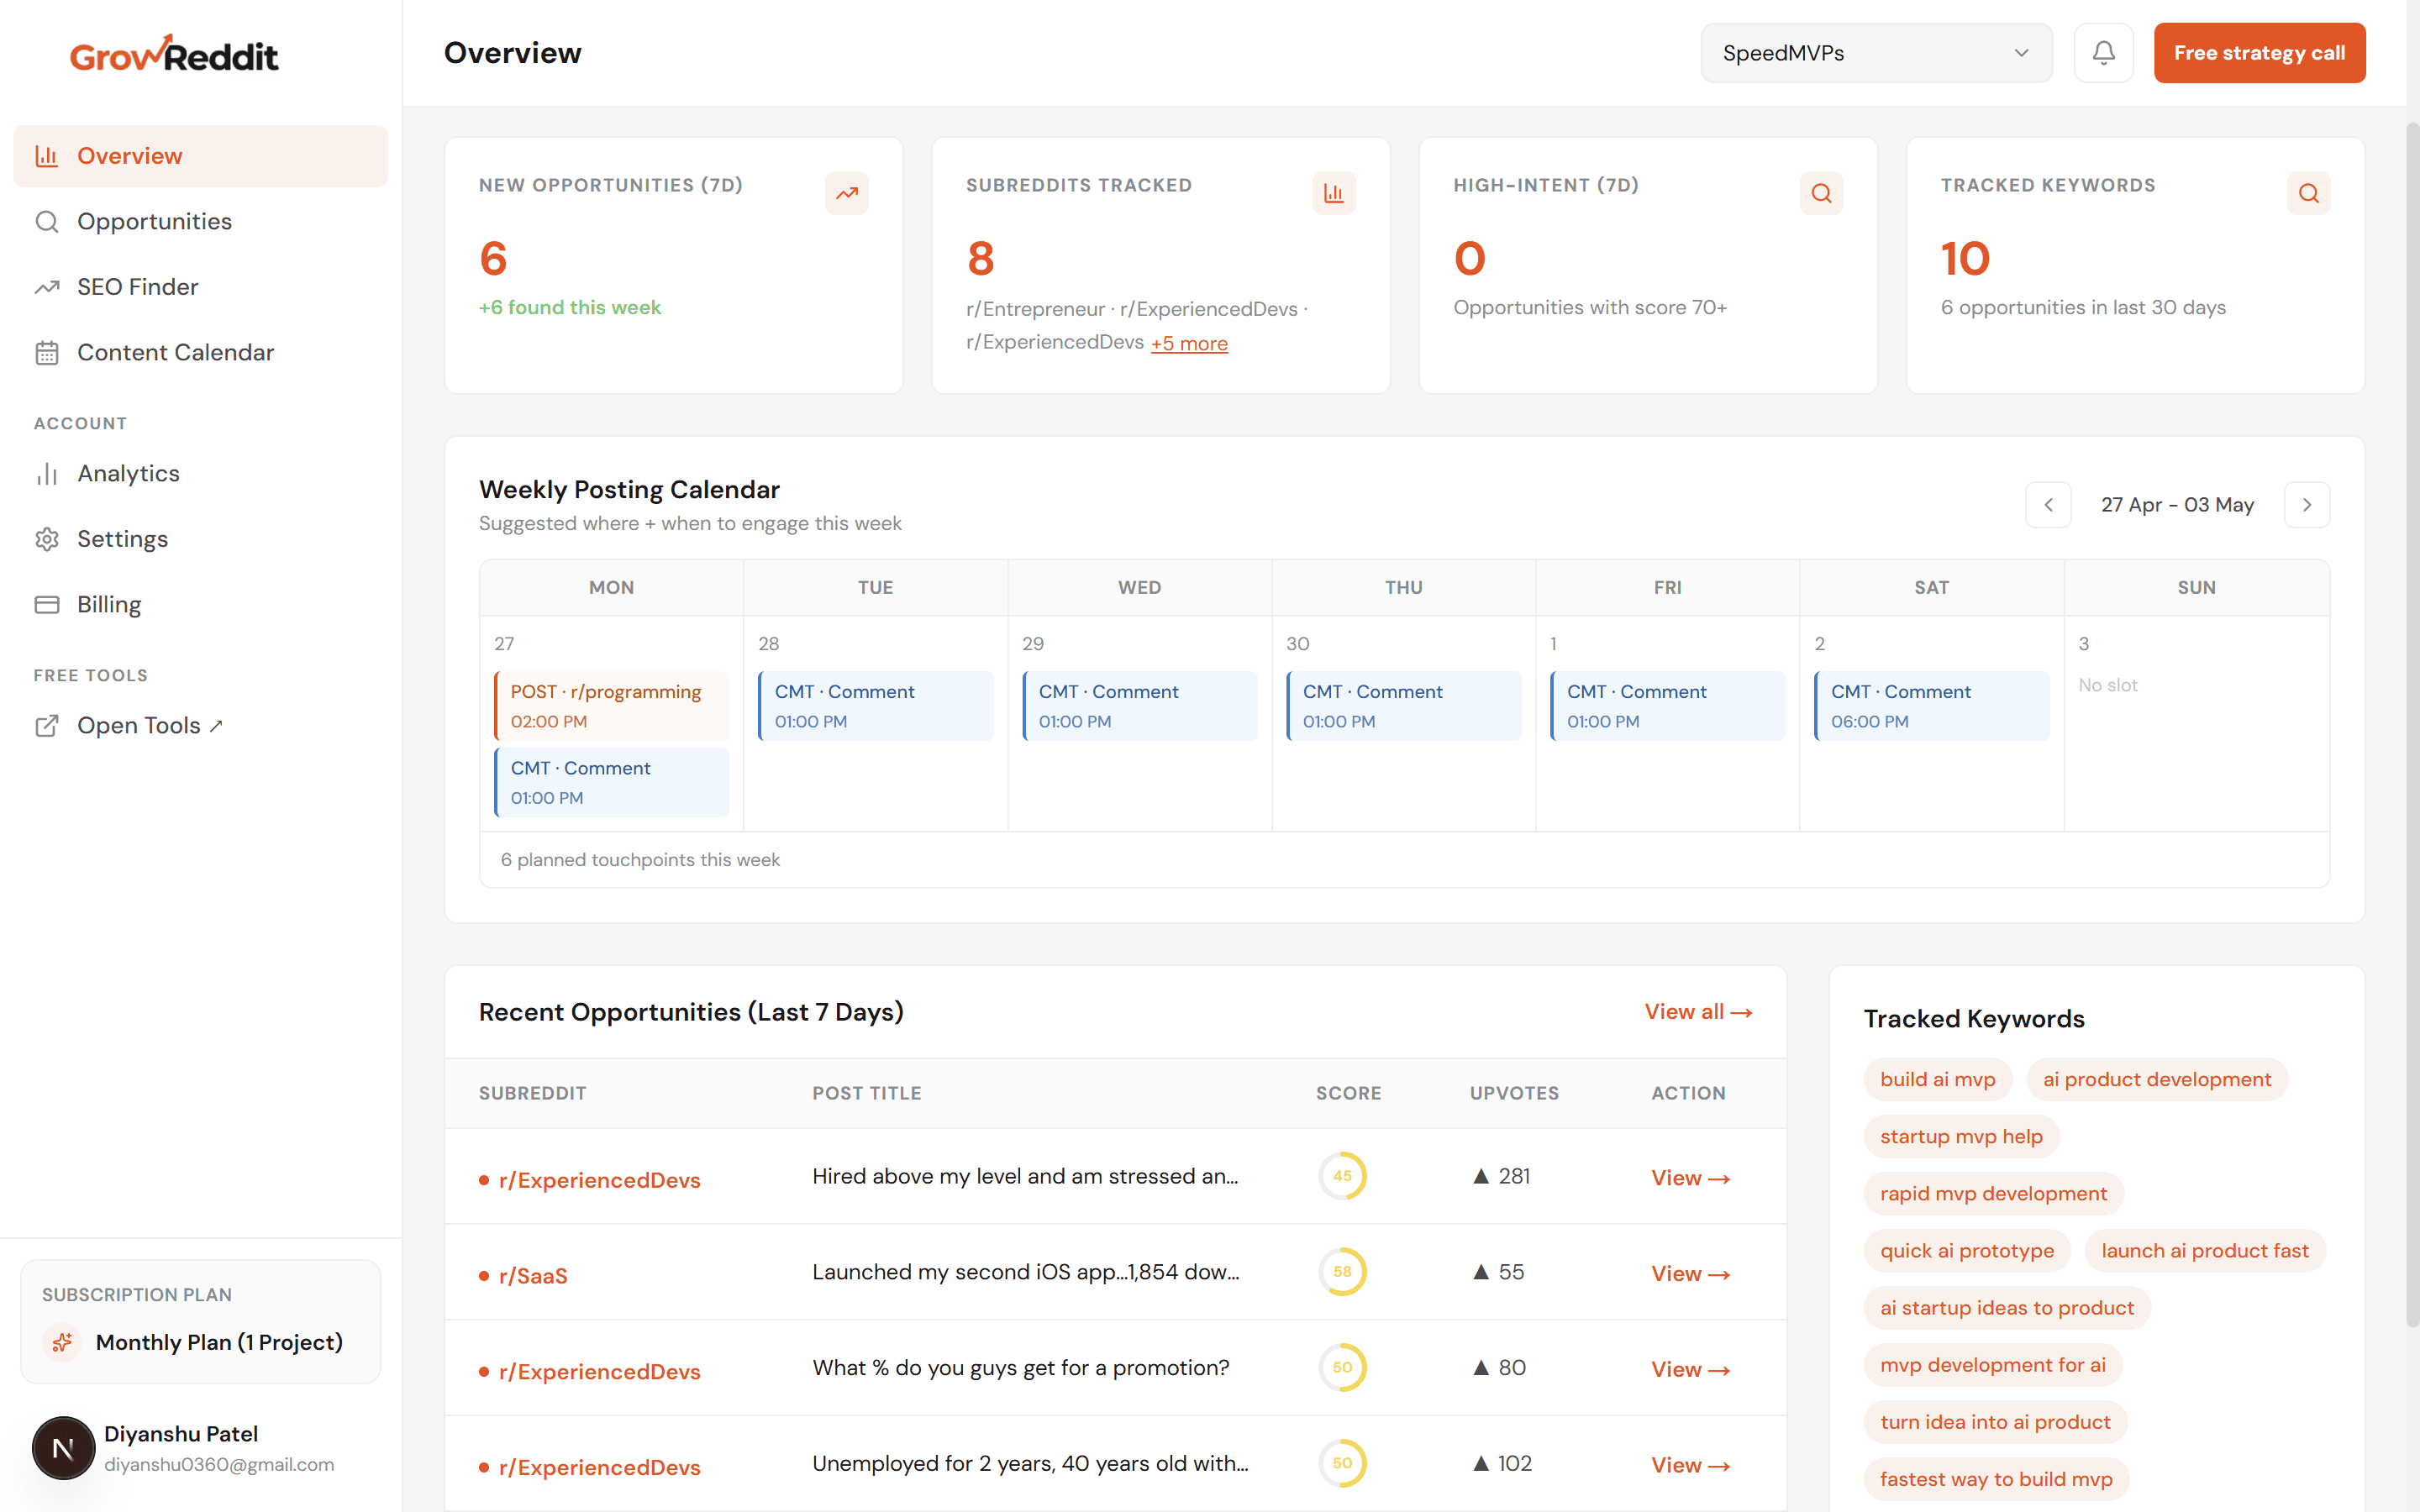
Task: Expand the +5 more subreddits list
Action: pos(1189,343)
